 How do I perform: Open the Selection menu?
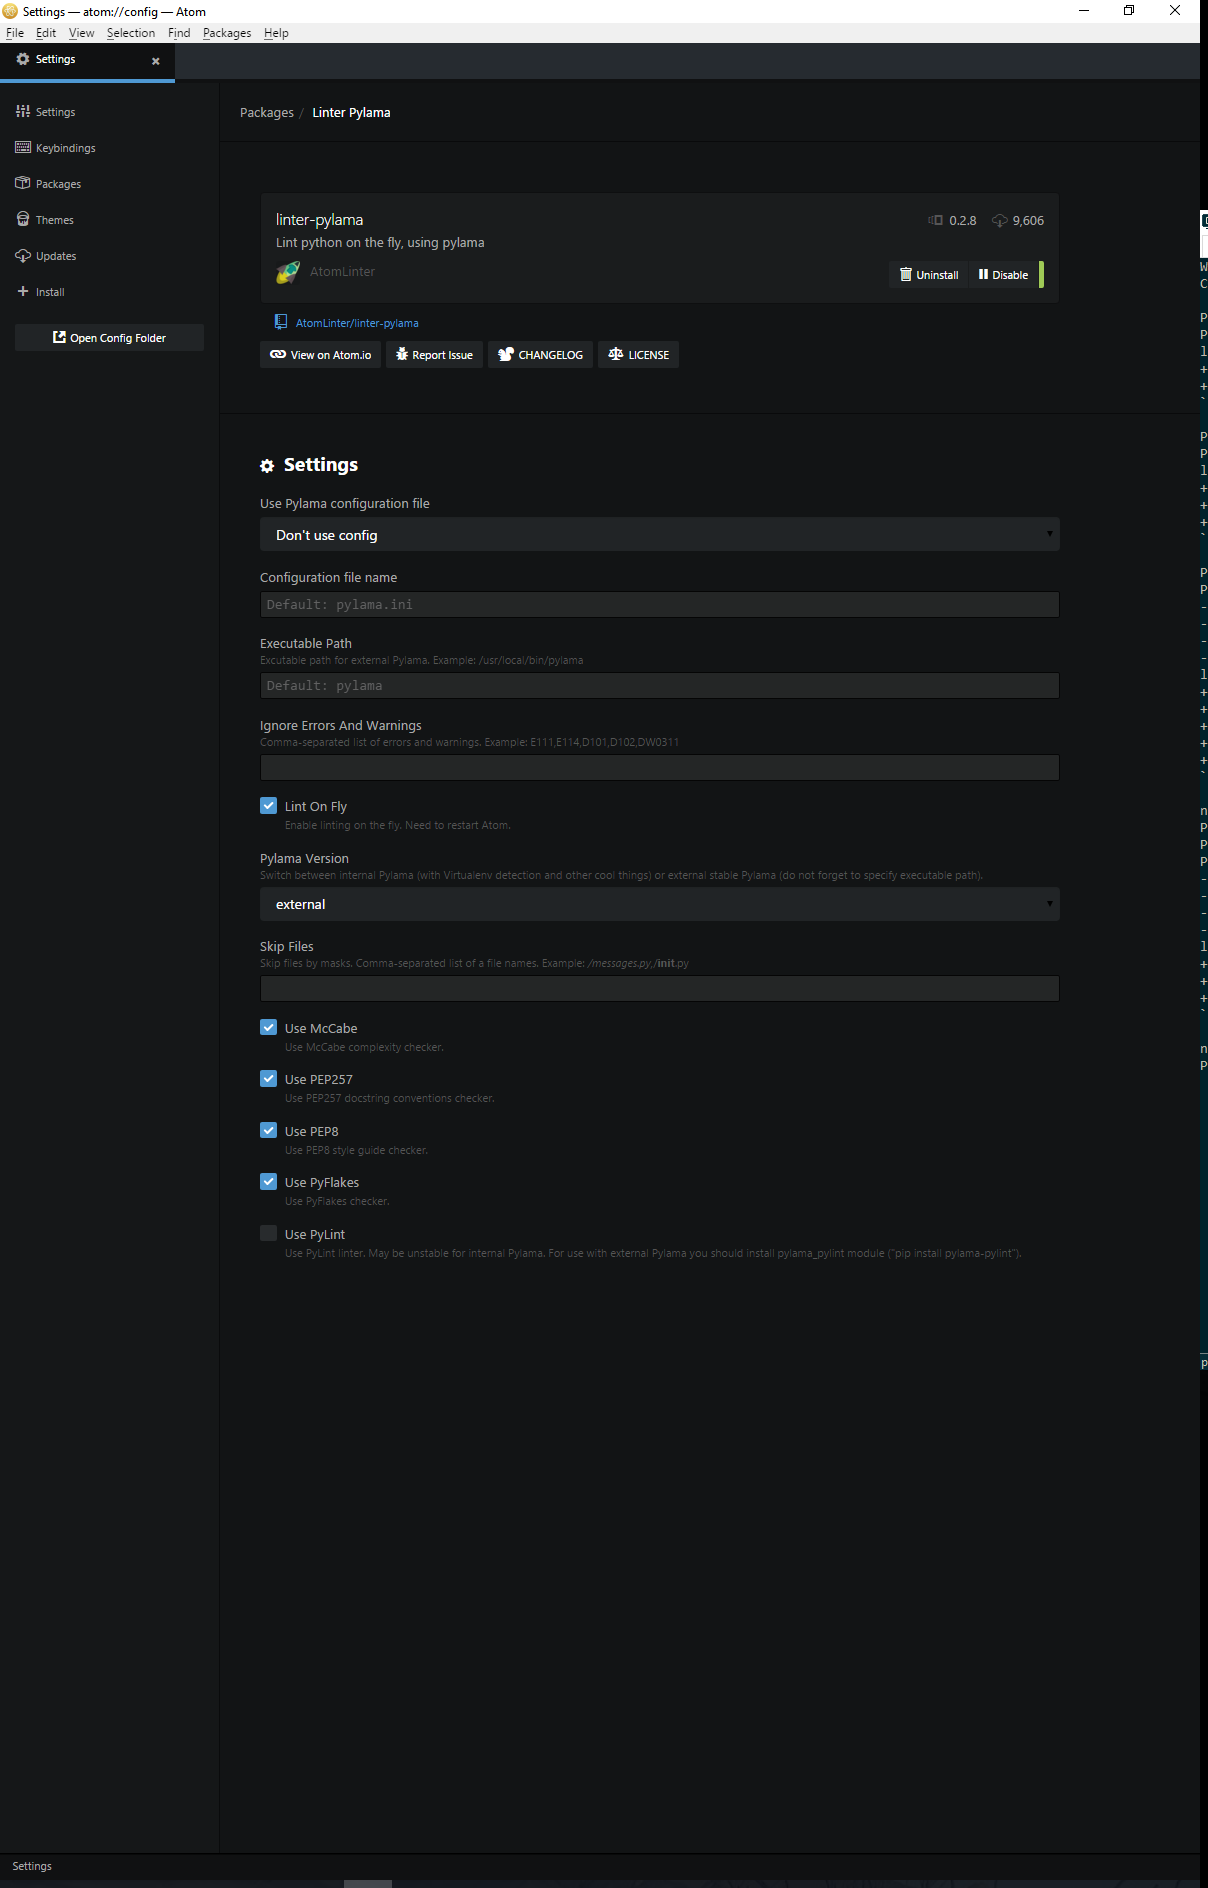131,33
